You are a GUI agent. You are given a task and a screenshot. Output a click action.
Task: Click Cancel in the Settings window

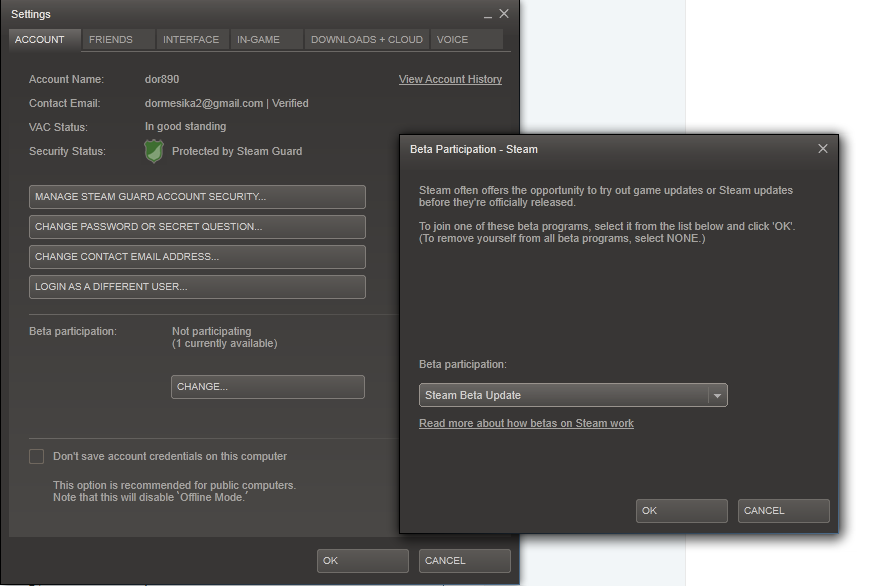464,561
